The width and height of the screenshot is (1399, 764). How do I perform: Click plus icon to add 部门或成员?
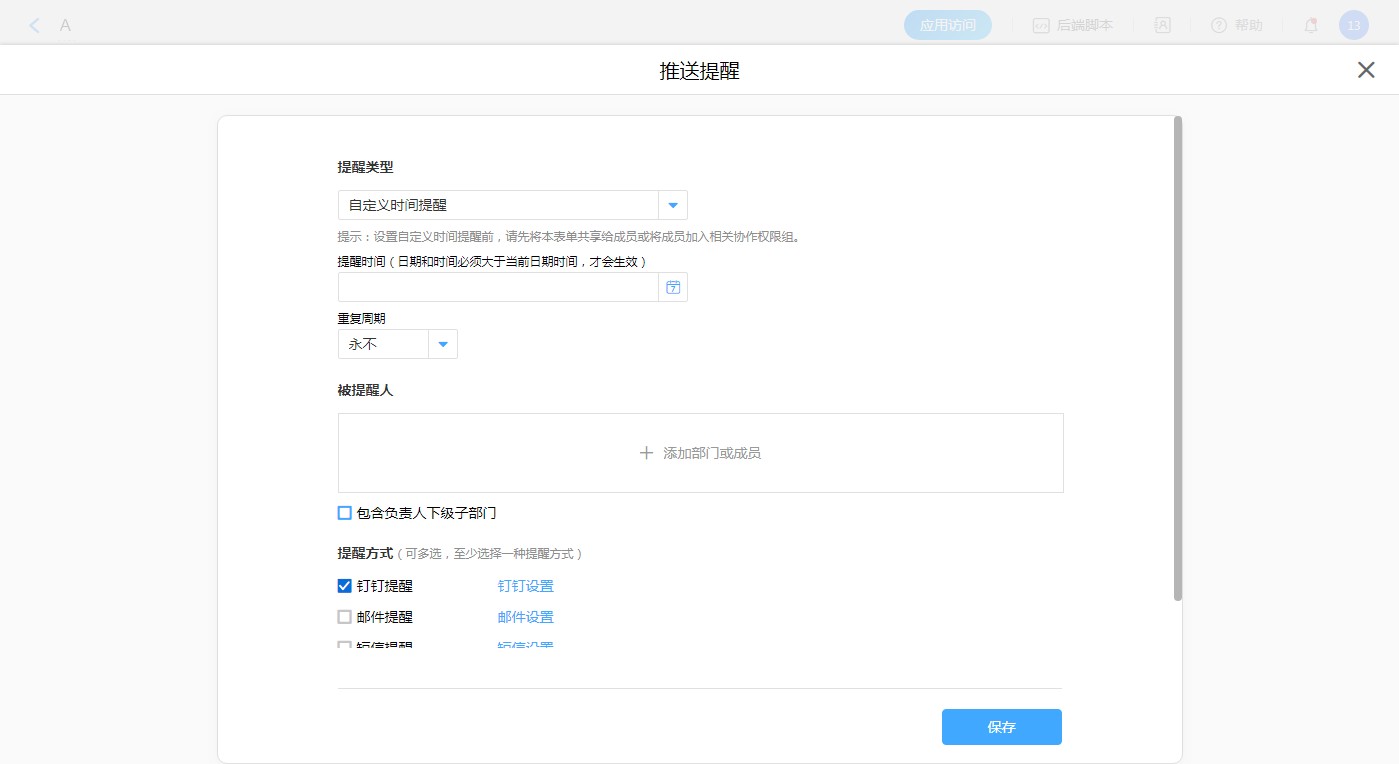pyautogui.click(x=646, y=453)
